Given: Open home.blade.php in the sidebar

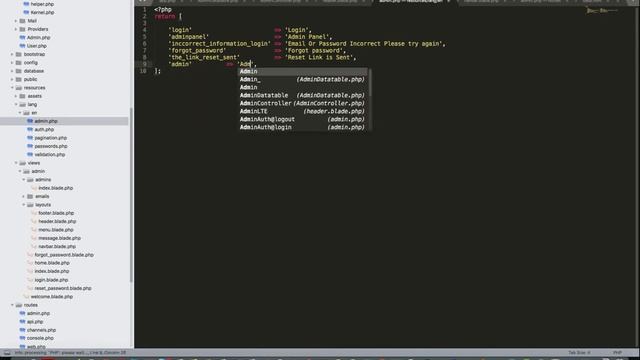Looking at the screenshot, I should [x=52, y=263].
